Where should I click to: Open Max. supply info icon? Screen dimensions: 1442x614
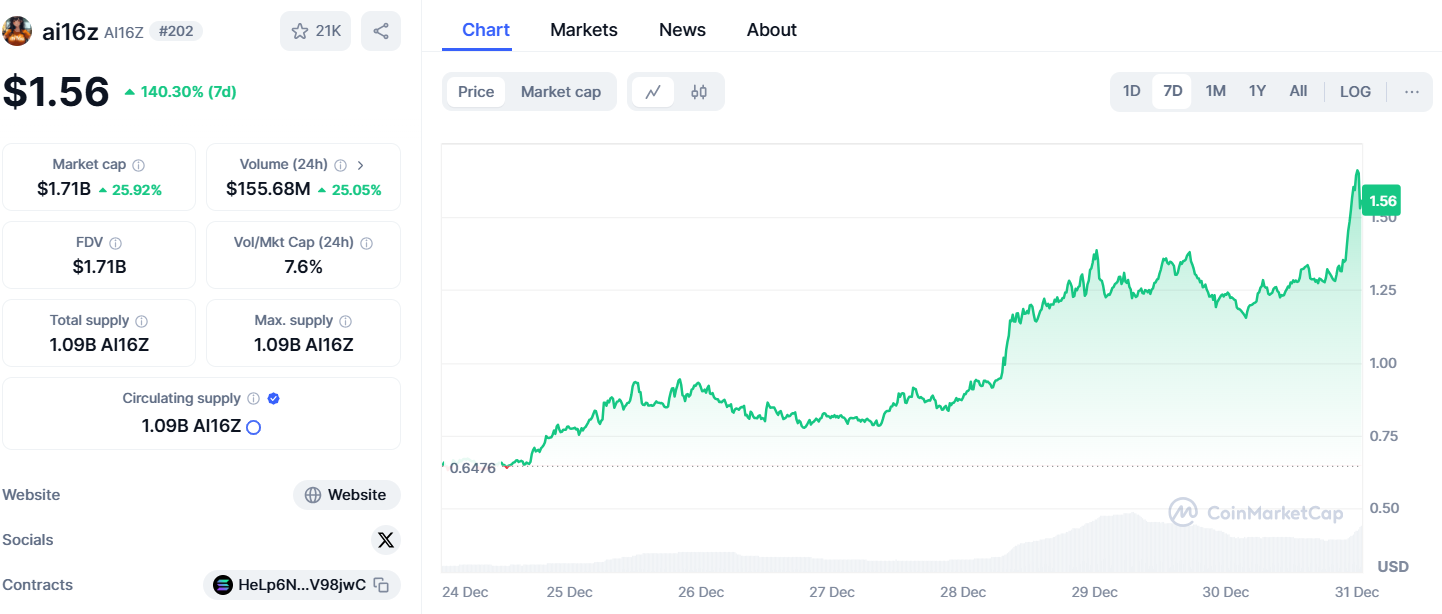[345, 321]
